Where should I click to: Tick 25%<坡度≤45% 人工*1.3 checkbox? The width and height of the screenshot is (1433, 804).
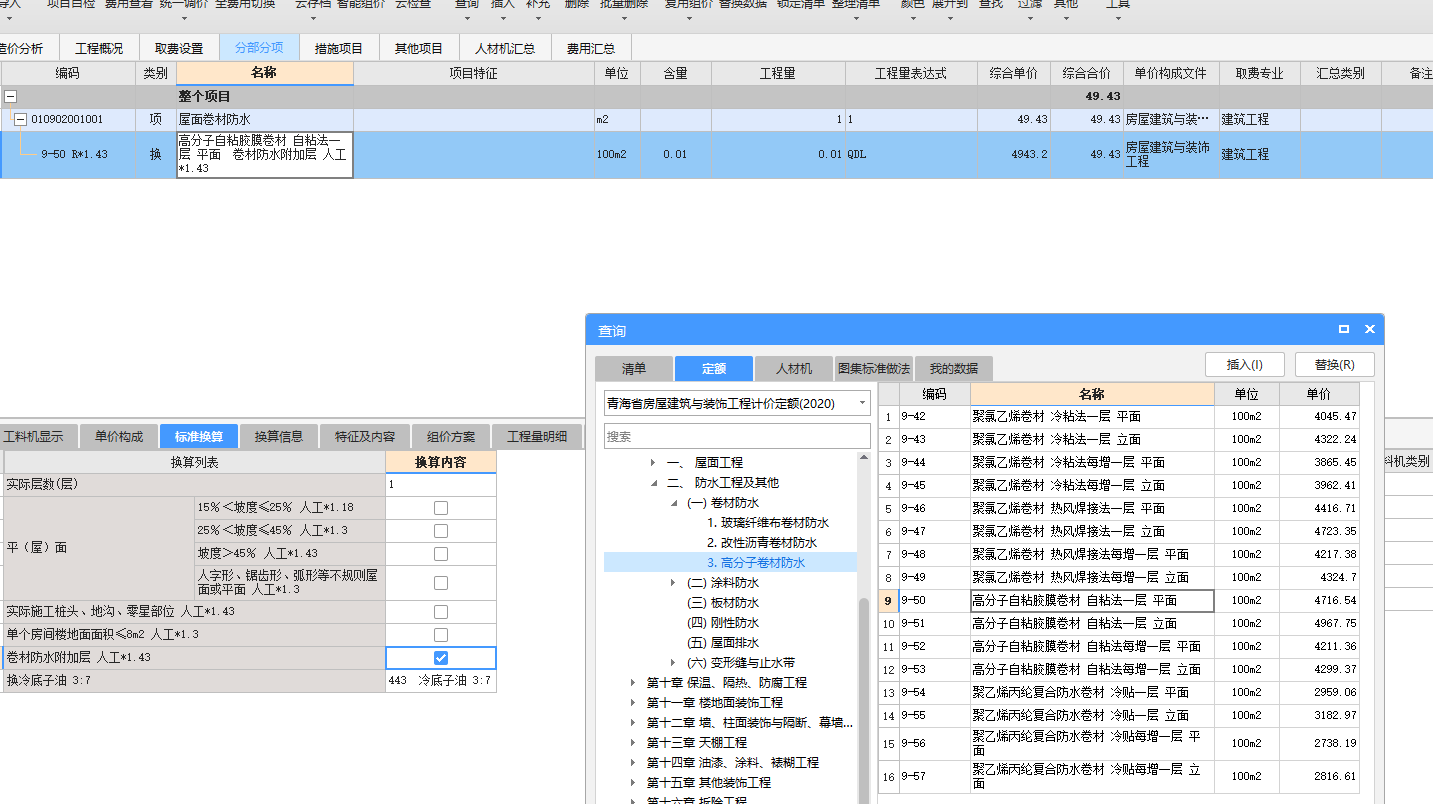441,531
